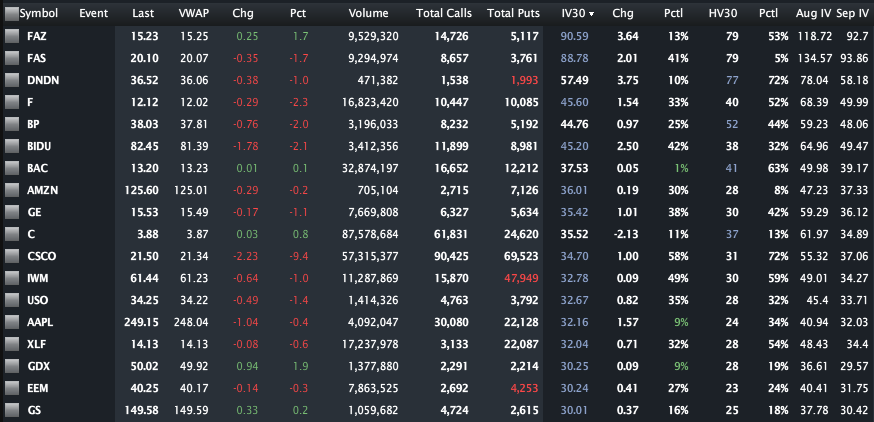This screenshot has height=422, width=874.
Task: Select the EEM row checkbox
Action: (x=11, y=389)
